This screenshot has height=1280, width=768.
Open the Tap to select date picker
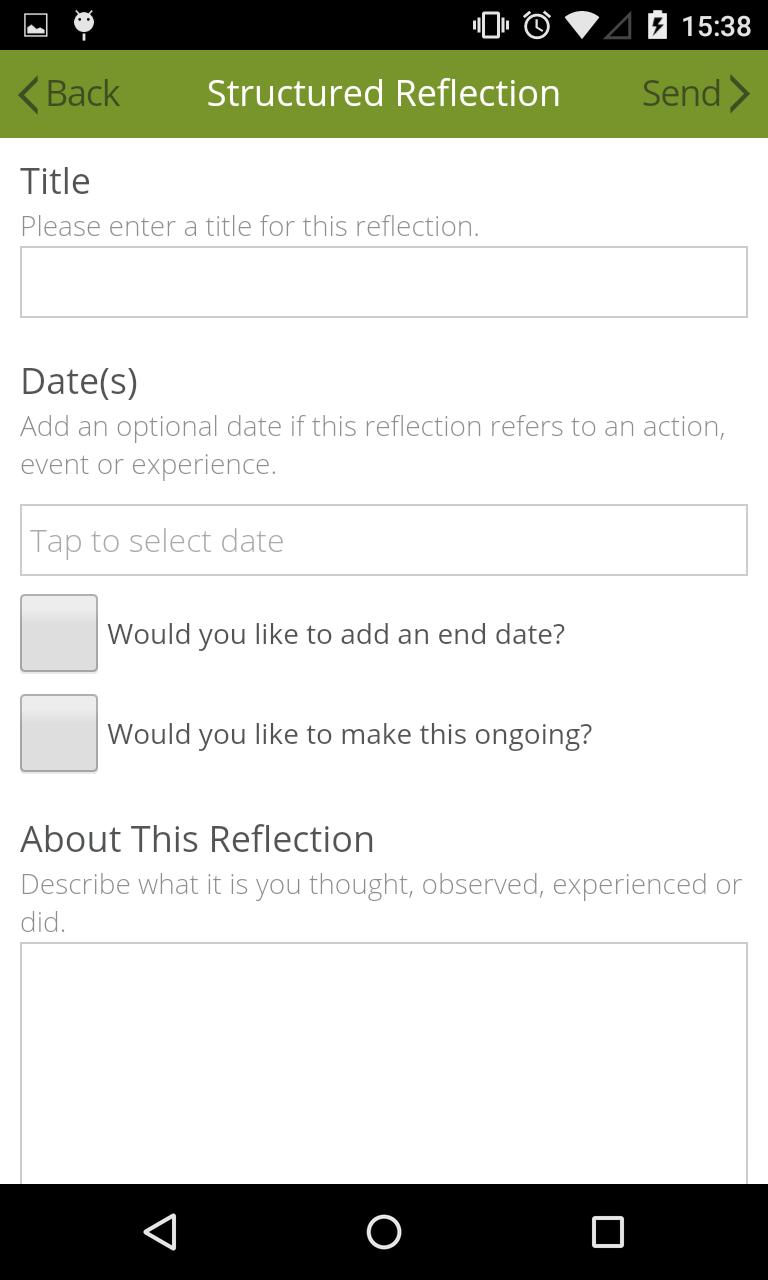coord(384,540)
